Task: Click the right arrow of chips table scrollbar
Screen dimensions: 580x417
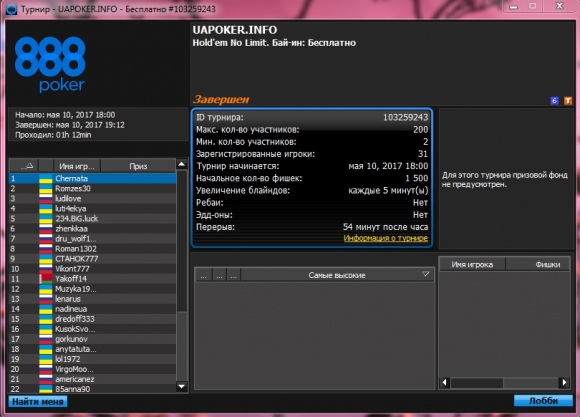Action: pos(564,382)
